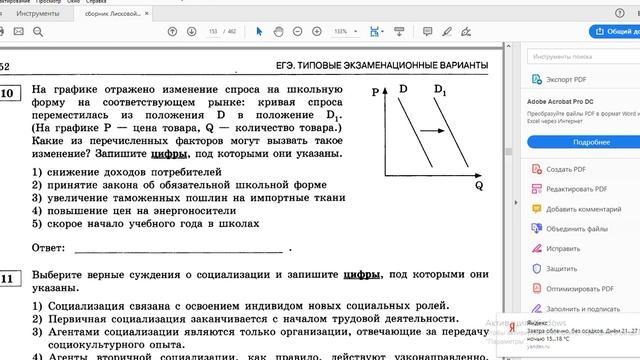
Task: Activate the selection arrow tool
Action: (x=259, y=31)
